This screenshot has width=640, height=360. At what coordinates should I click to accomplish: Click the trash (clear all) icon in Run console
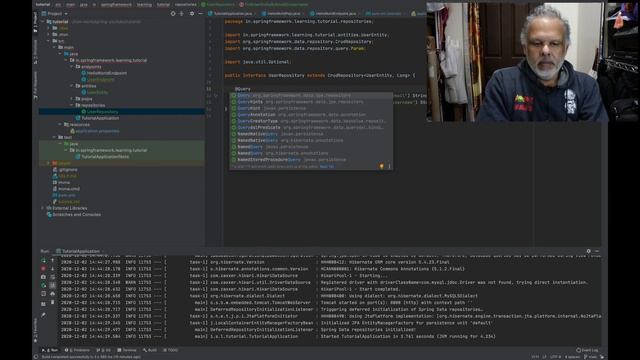(x=52, y=302)
